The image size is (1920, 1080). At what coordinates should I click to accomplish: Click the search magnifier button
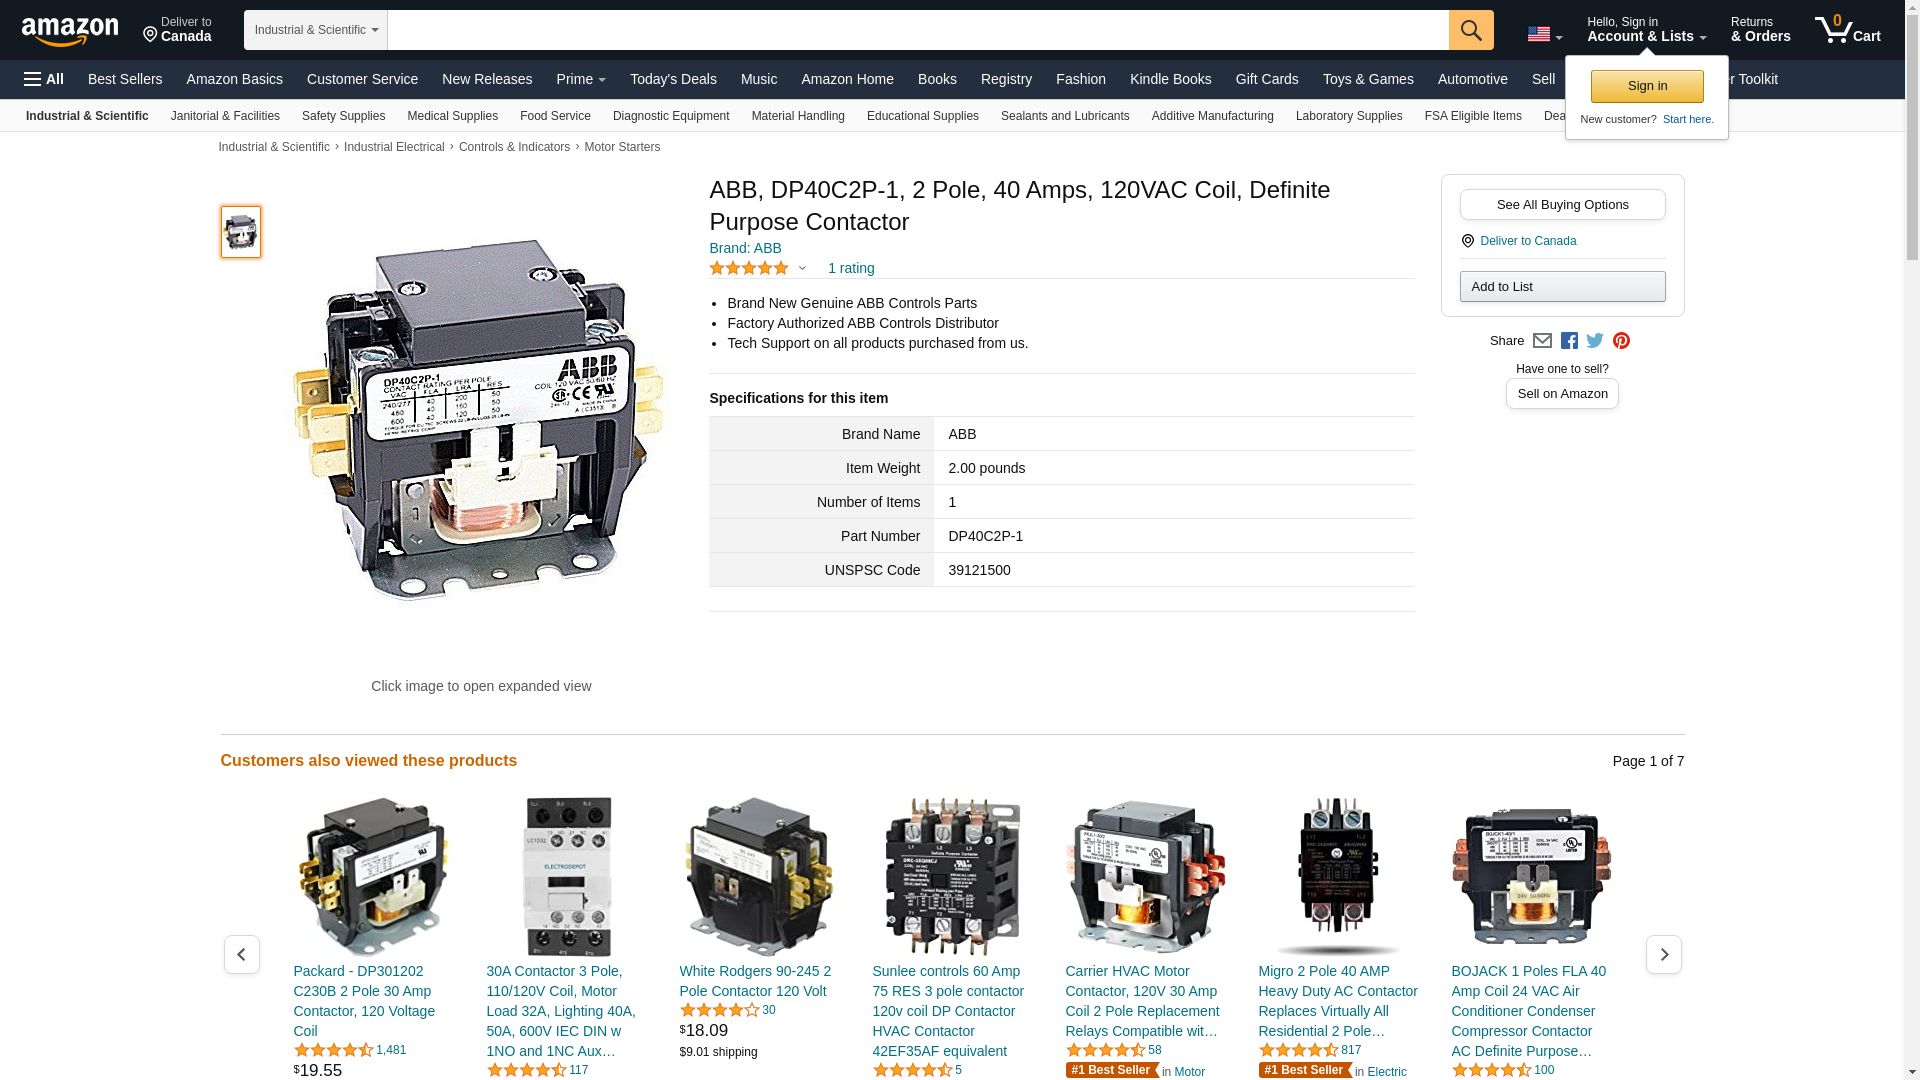(x=1470, y=30)
